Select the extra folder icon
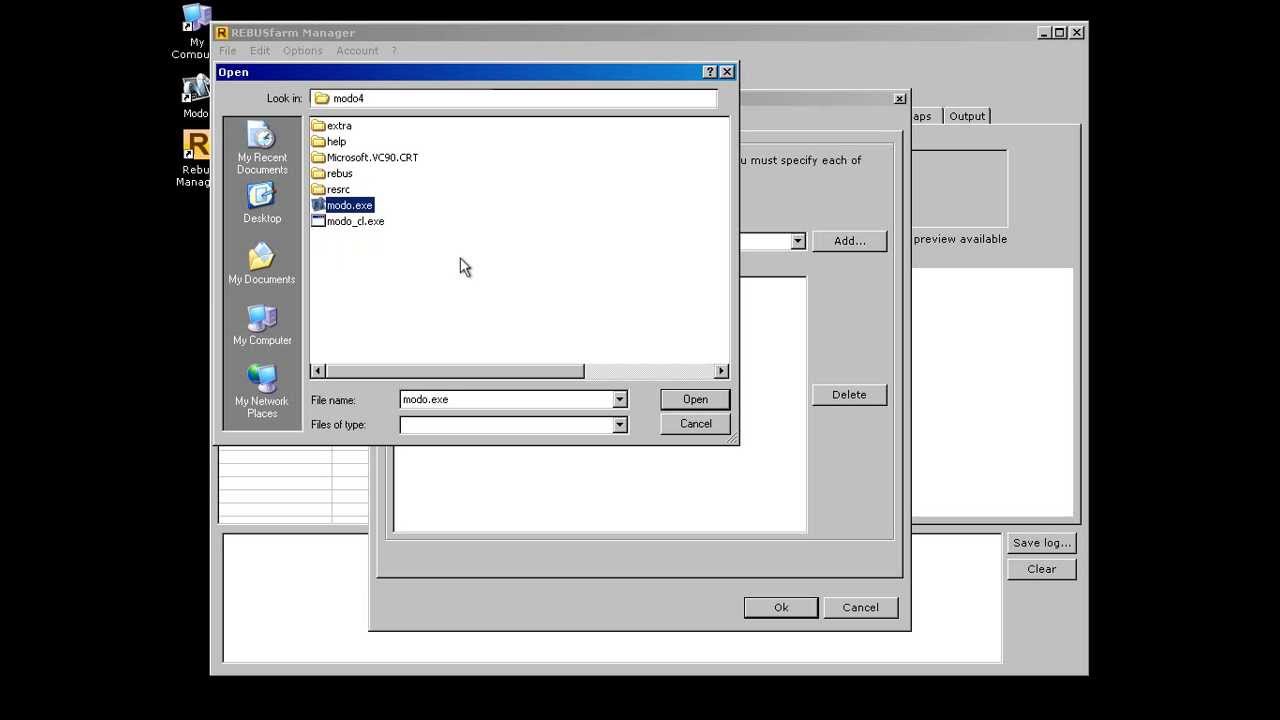Screen dimensions: 1280x720 318,126
